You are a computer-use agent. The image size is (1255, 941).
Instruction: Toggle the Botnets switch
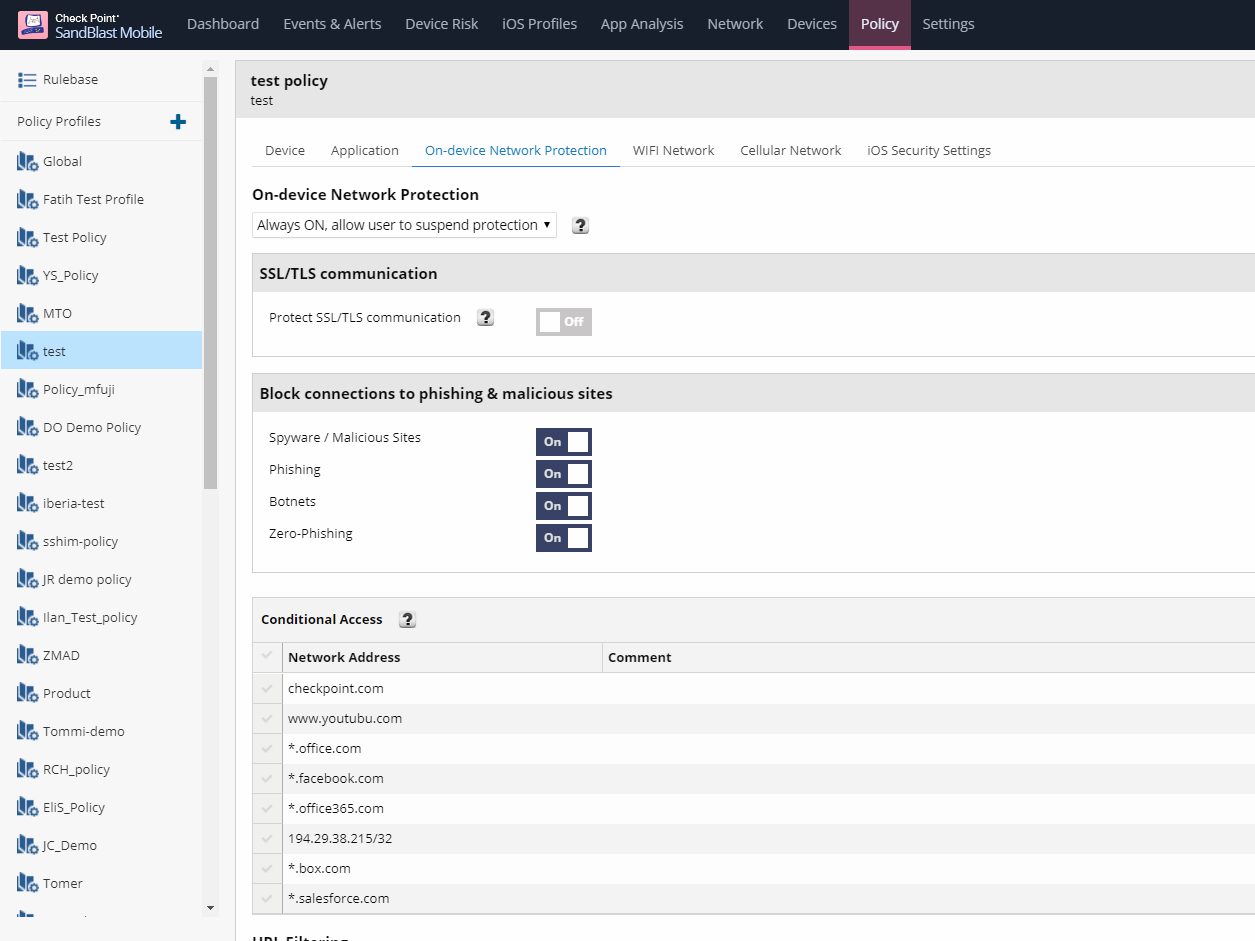point(563,506)
